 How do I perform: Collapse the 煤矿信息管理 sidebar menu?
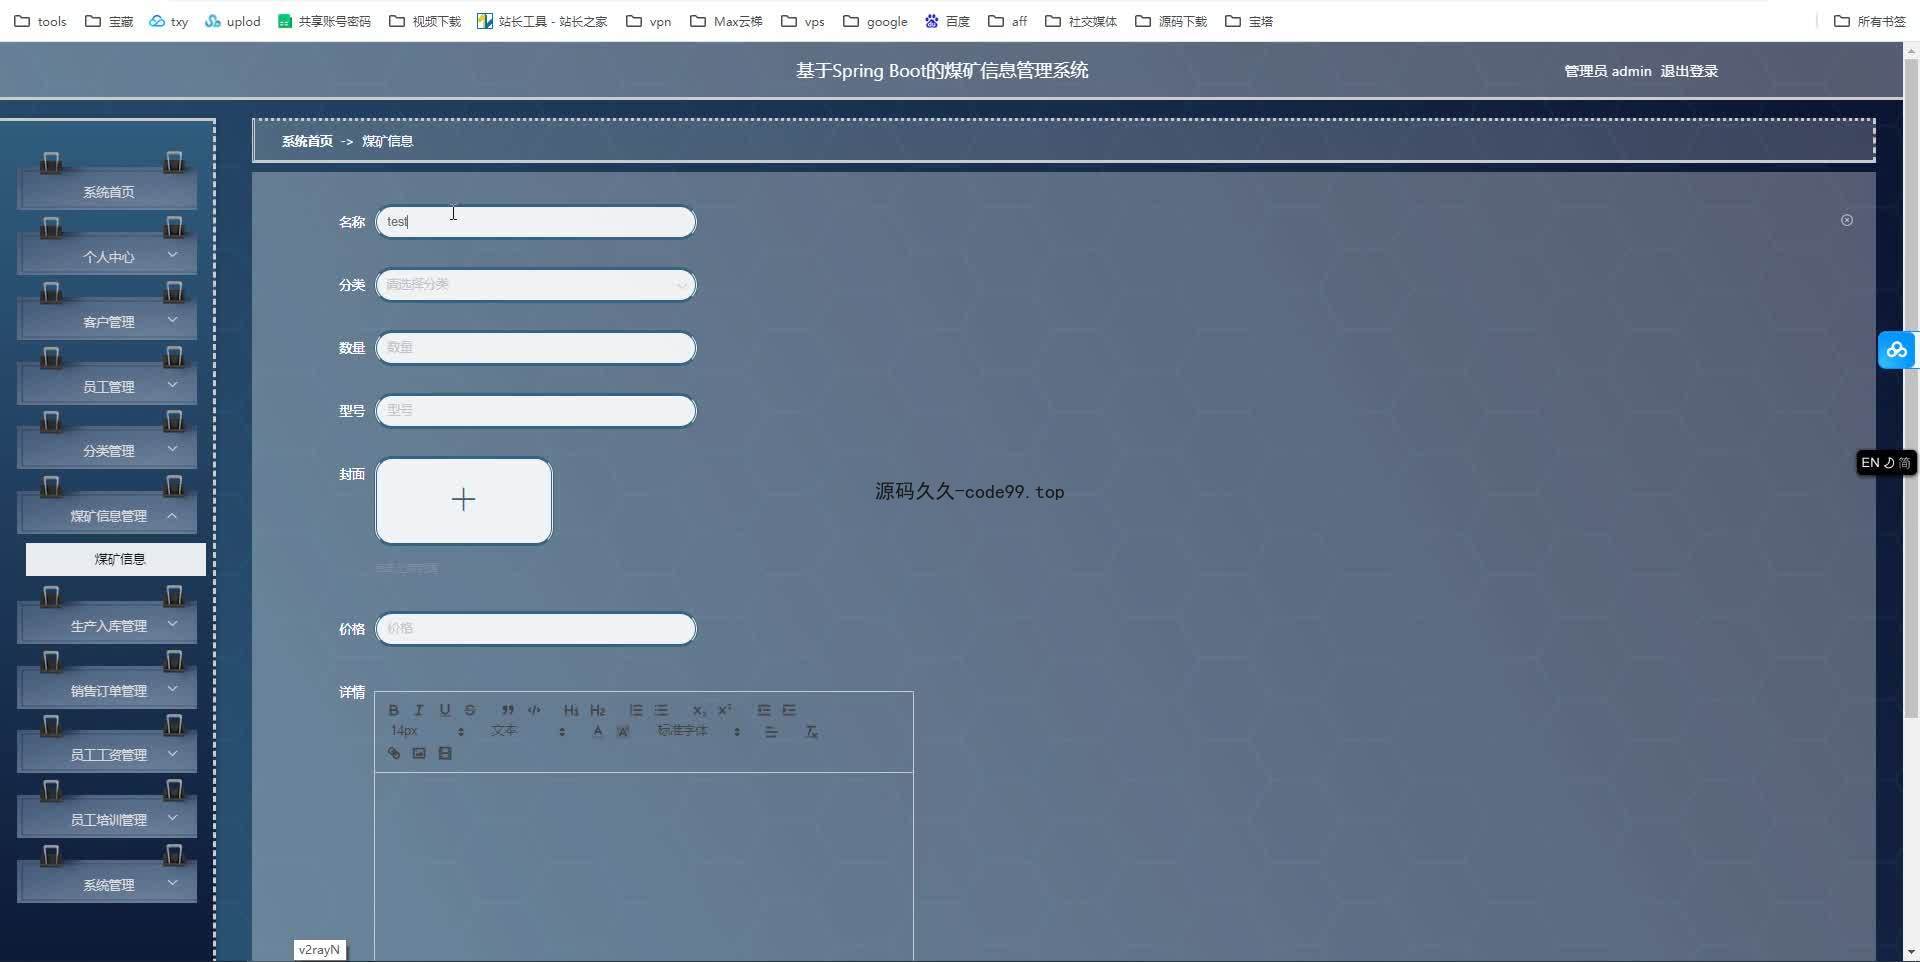[x=107, y=516]
